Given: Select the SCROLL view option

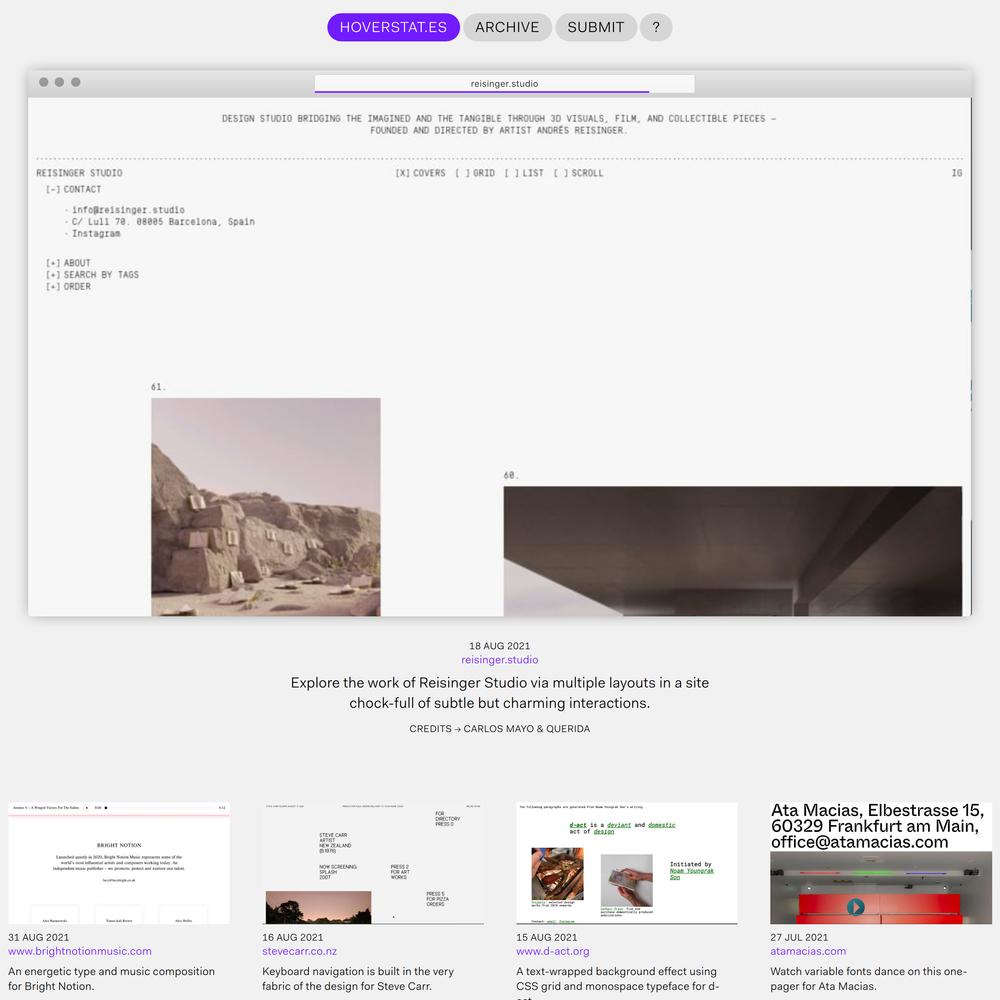Looking at the screenshot, I should pyautogui.click(x=578, y=173).
